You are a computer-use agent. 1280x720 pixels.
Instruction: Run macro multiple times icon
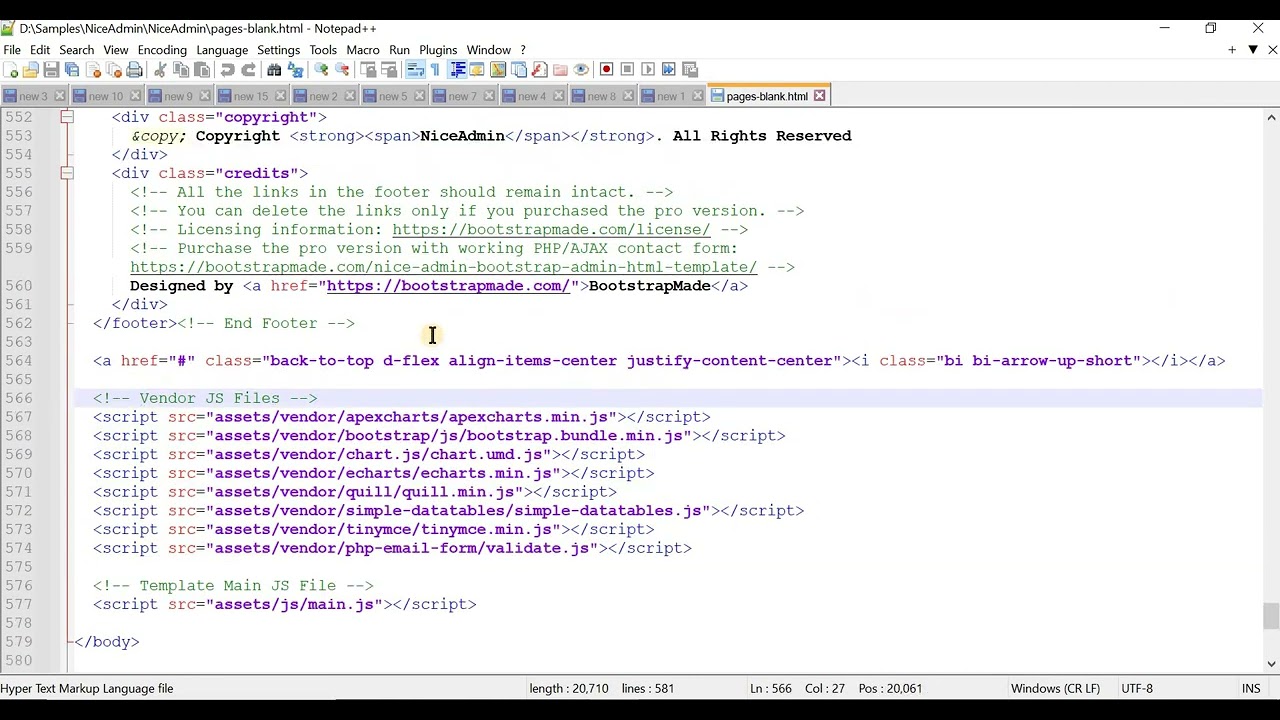[669, 69]
